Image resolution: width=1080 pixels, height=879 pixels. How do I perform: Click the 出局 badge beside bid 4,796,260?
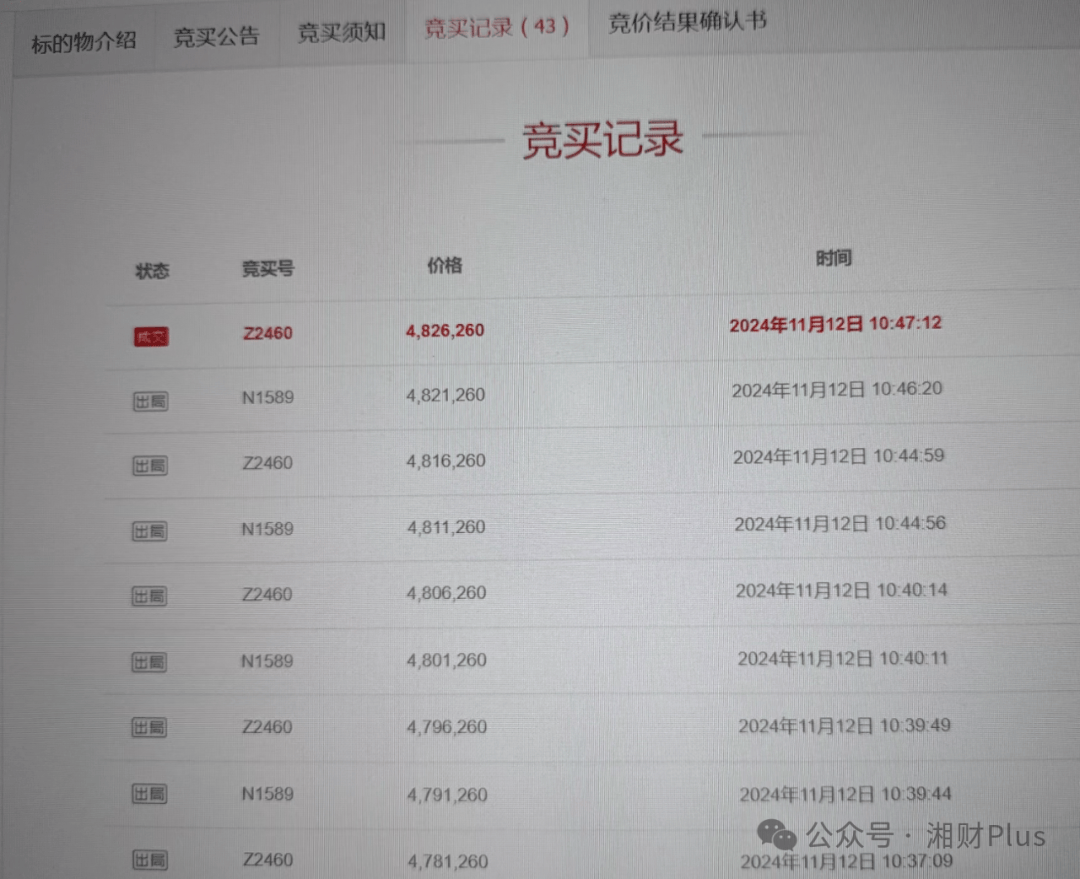148,727
